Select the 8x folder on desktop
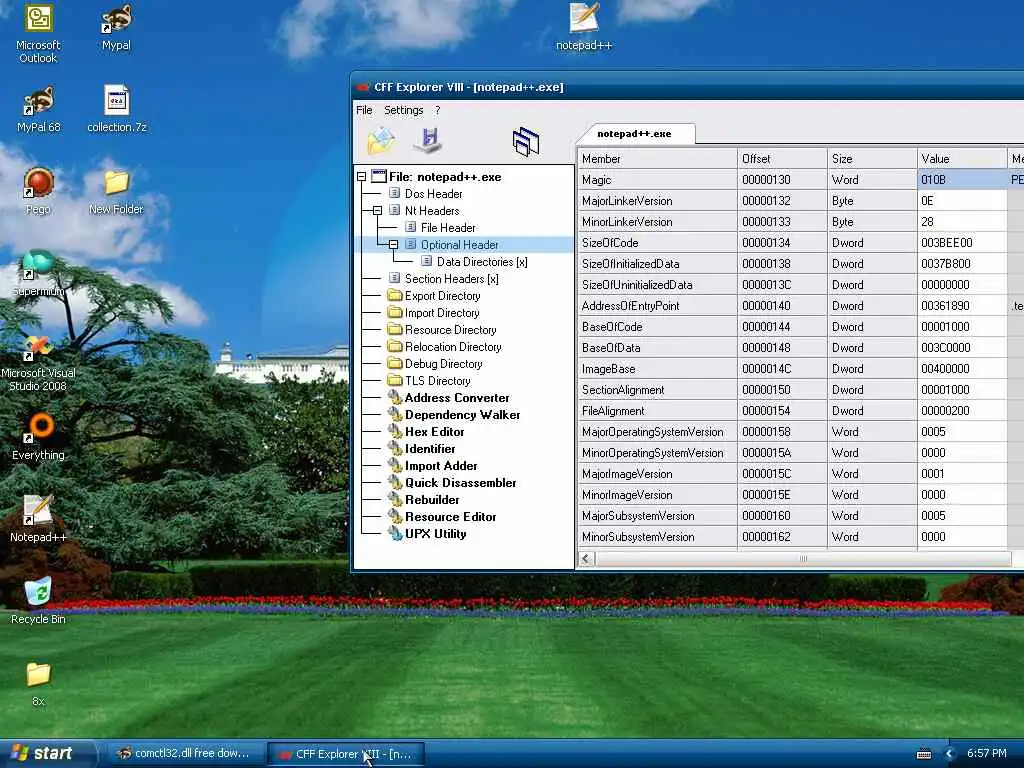Image resolution: width=1024 pixels, height=768 pixels. (38, 684)
